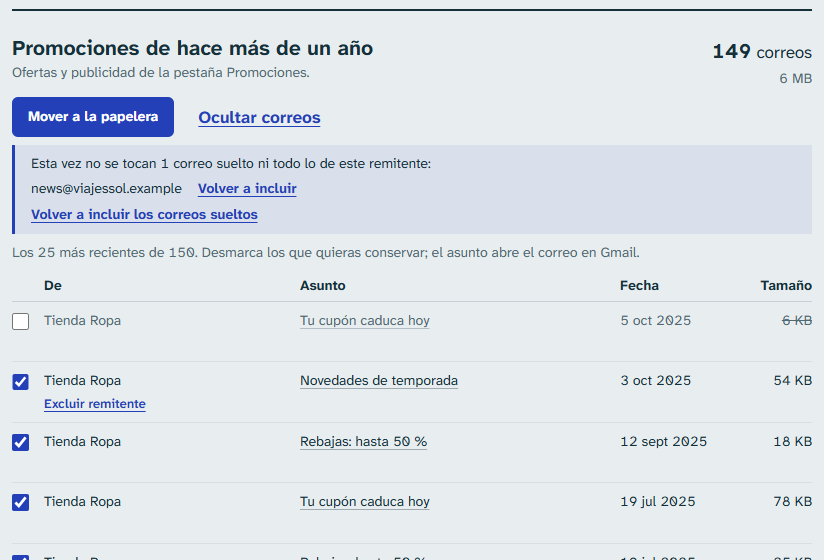Click the '6 MB' total size text
The height and width of the screenshot is (560, 824).
tap(795, 78)
